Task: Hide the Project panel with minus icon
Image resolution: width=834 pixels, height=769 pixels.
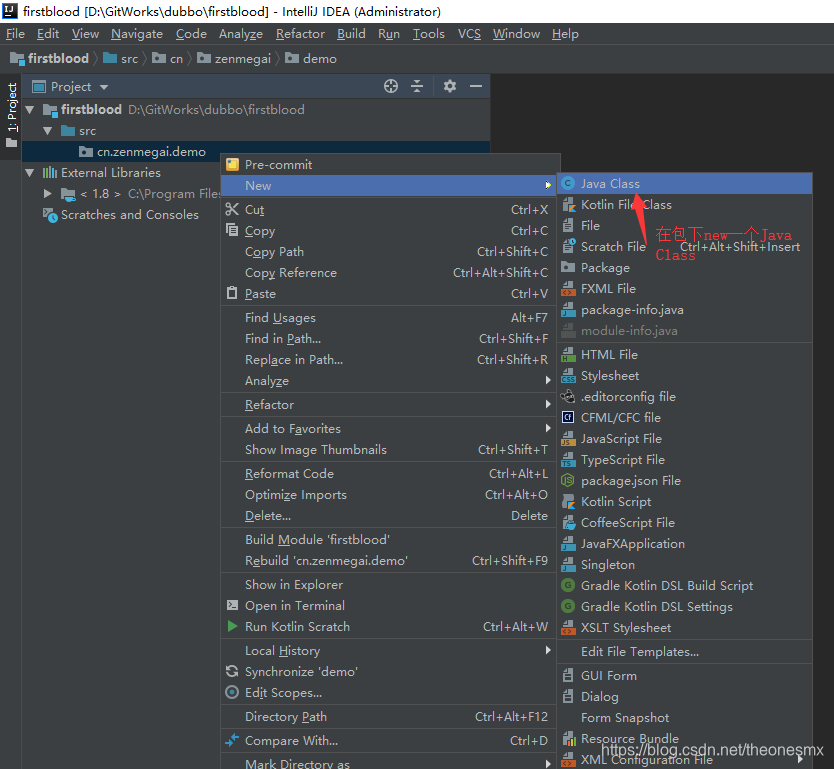Action: 476,86
